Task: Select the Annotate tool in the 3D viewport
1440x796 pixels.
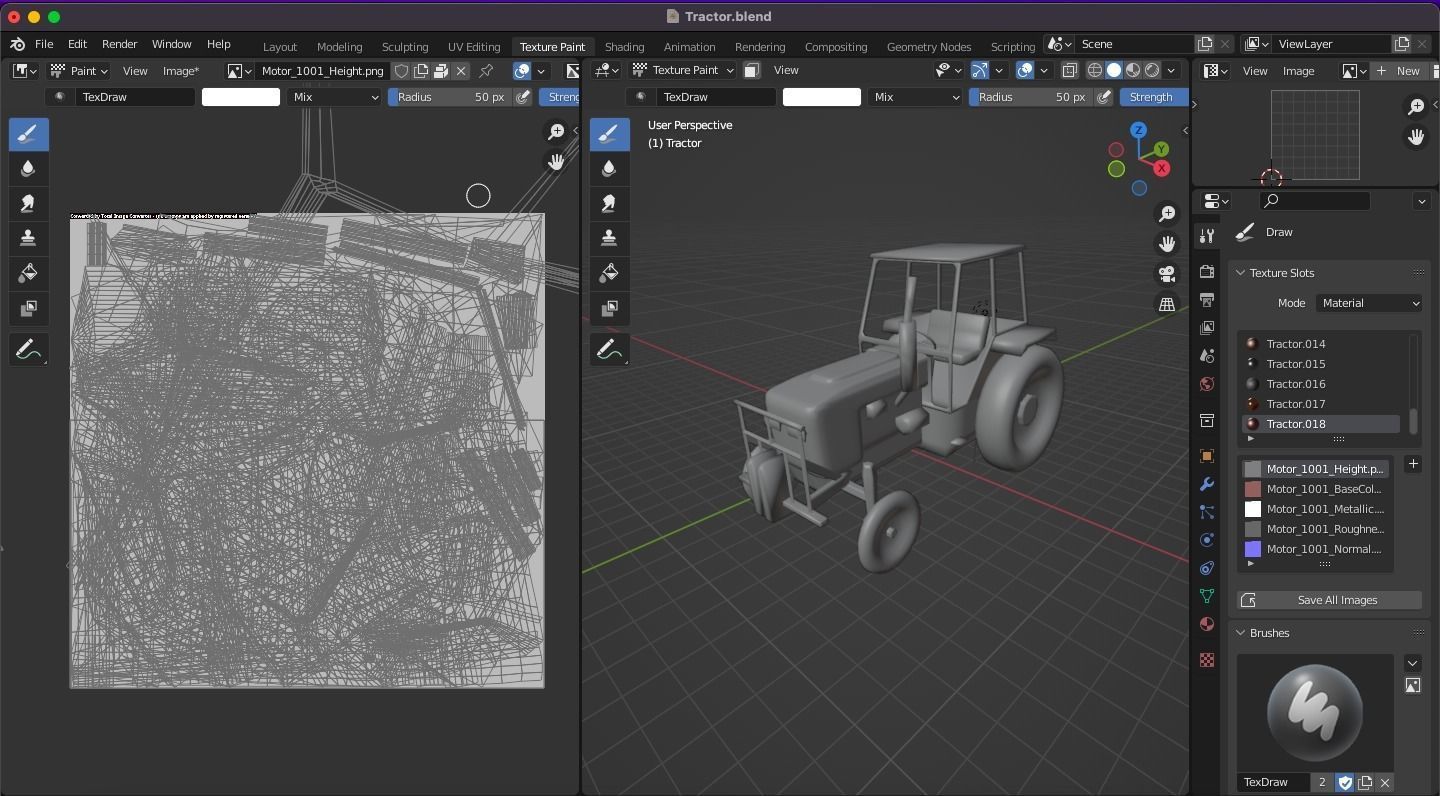Action: [x=609, y=350]
